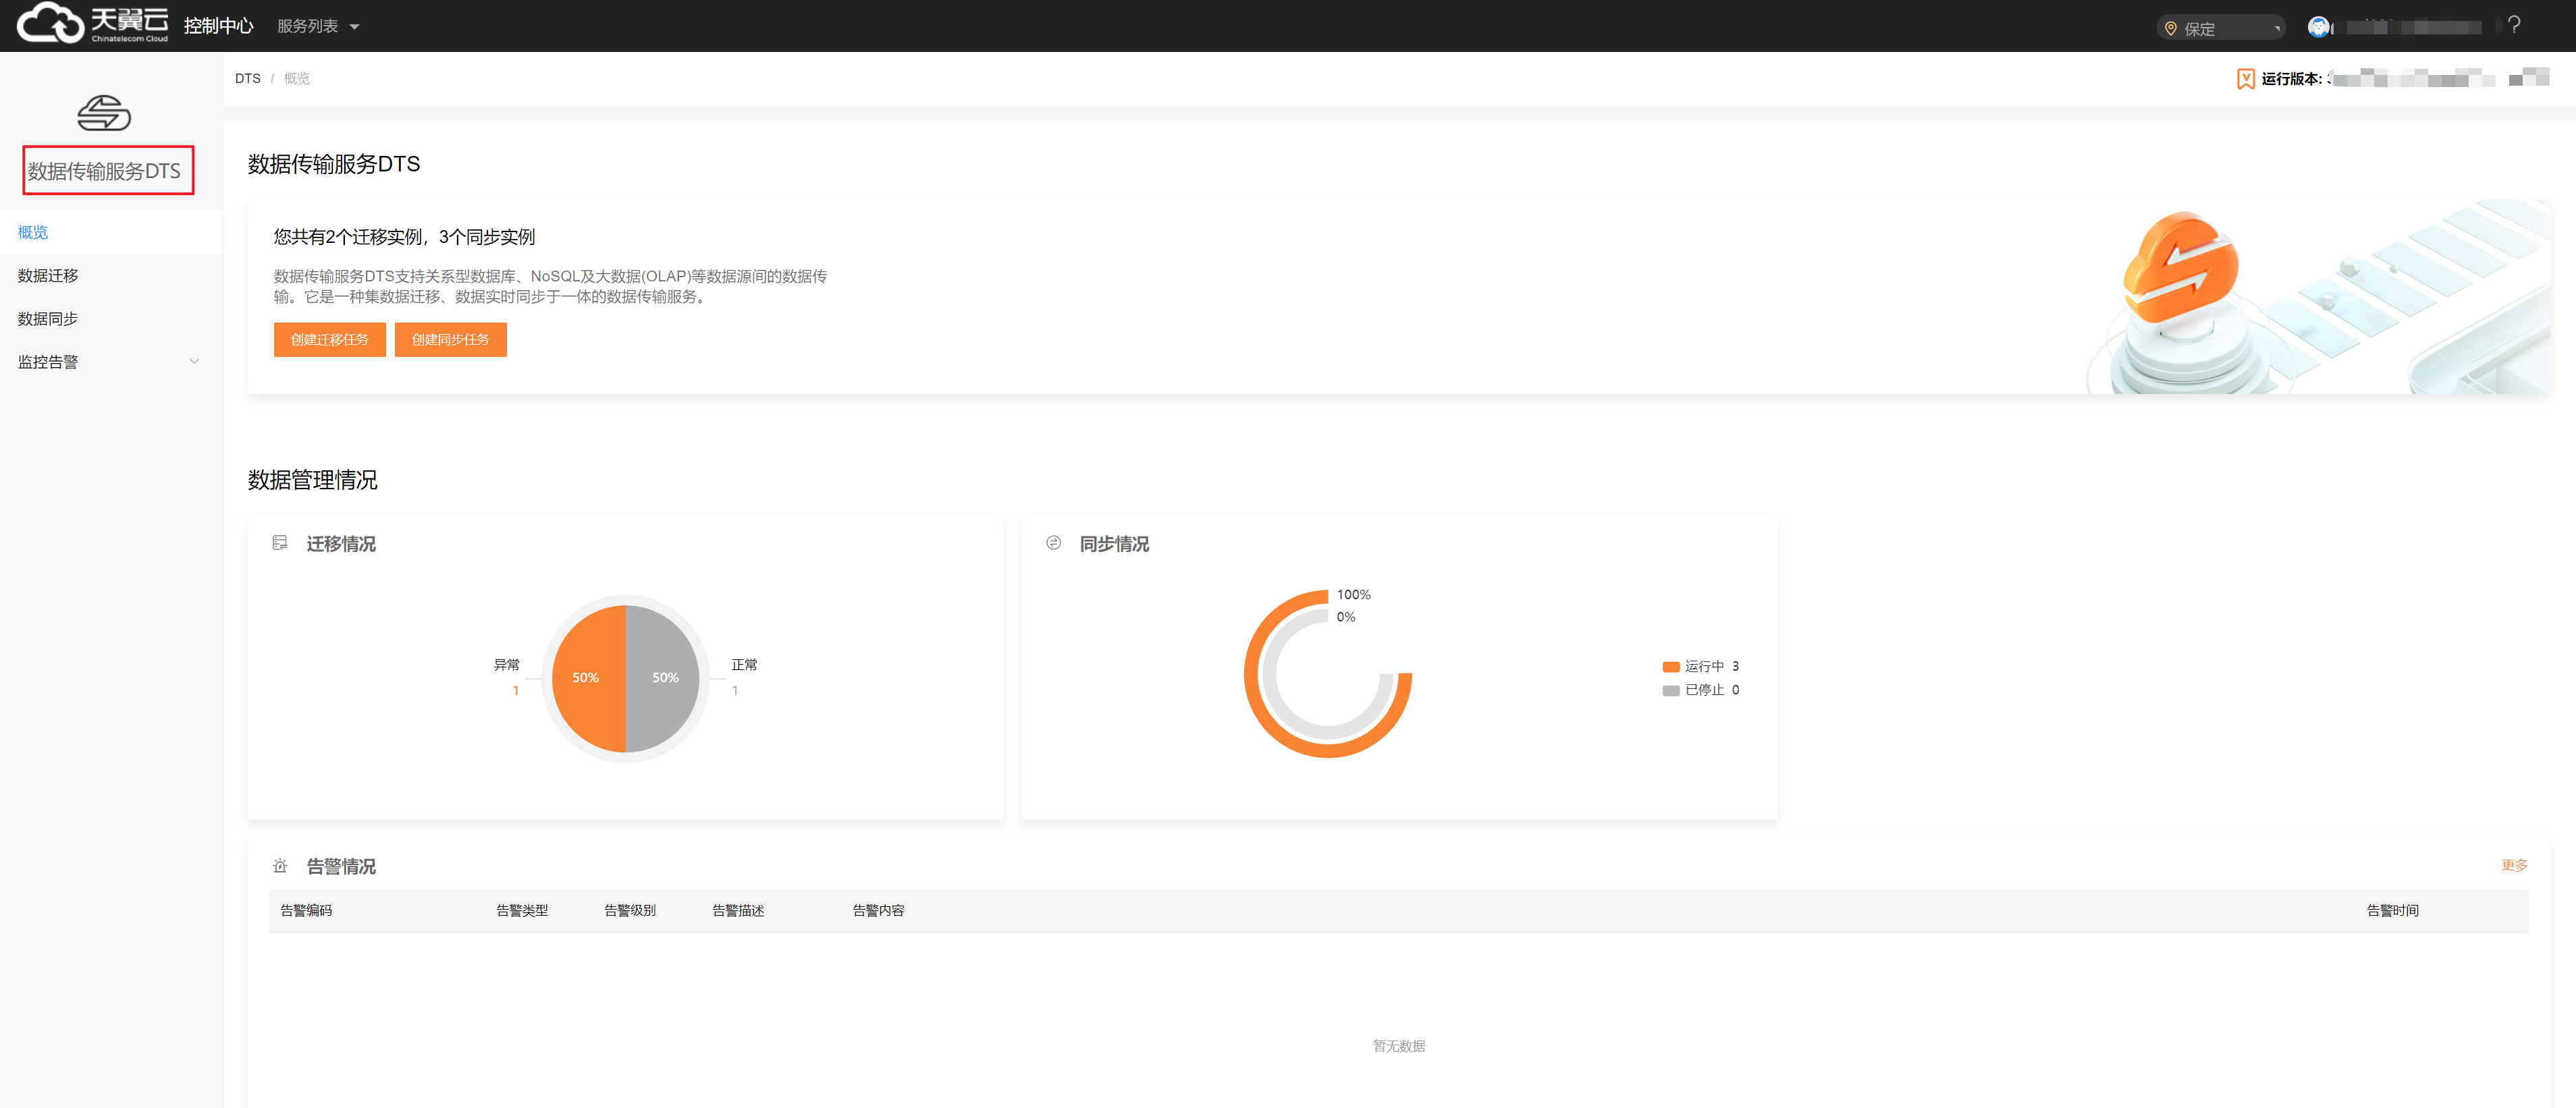This screenshot has height=1108, width=2576.
Task: Open the help question mark icon
Action: 2514,25
